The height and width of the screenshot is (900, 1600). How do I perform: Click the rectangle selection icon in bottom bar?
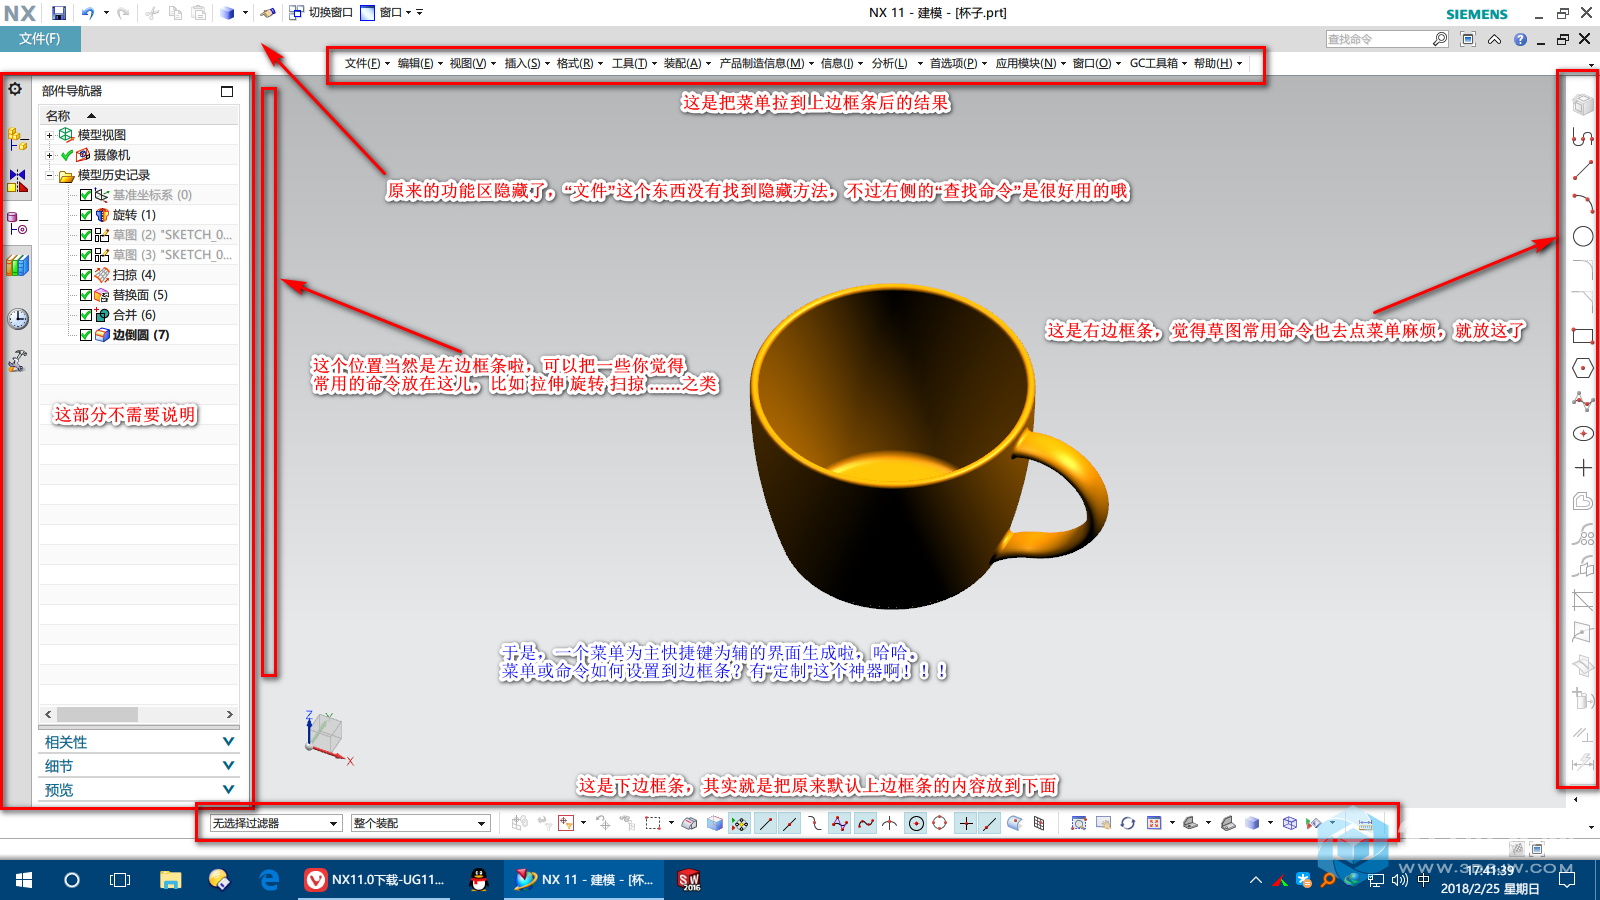(x=653, y=823)
